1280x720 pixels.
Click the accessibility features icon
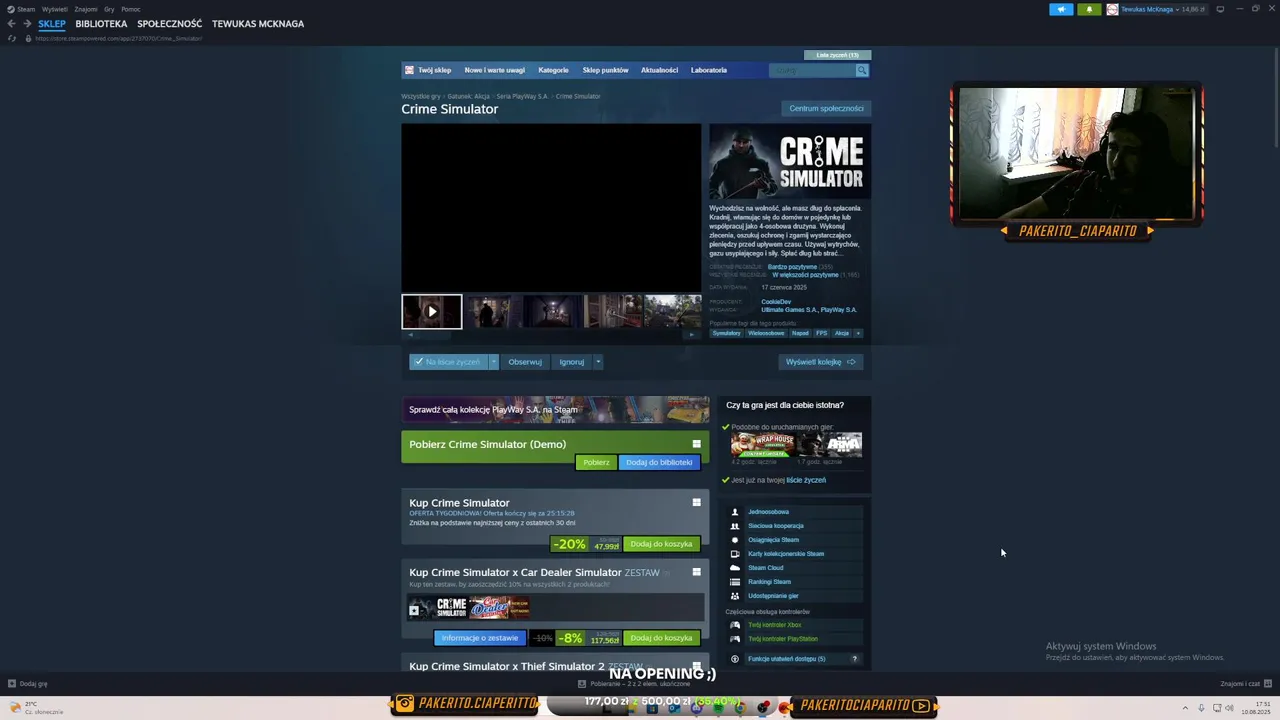[x=735, y=659]
